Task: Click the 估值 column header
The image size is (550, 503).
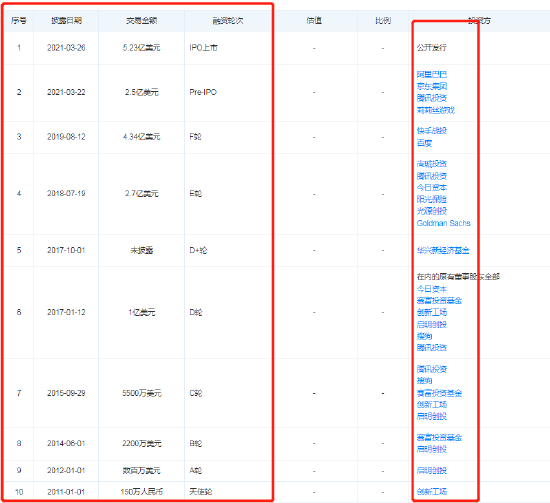Action: pos(314,21)
